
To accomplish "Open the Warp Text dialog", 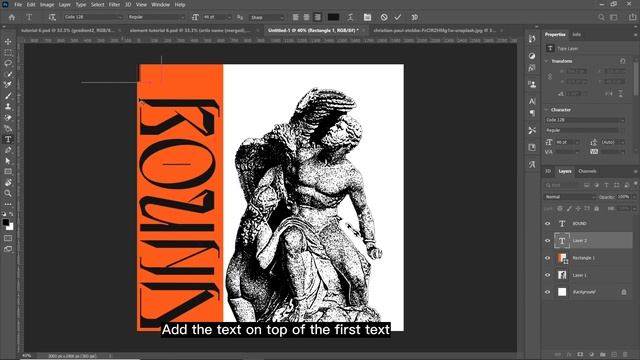I will 351,17.
